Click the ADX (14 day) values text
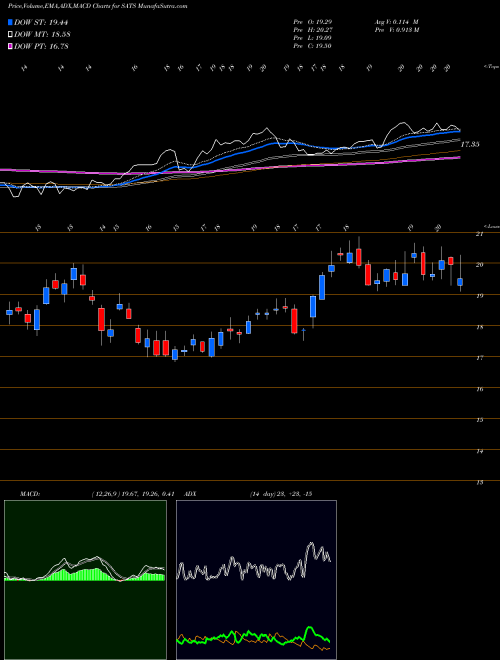This screenshot has height=660, width=500. click(280, 494)
